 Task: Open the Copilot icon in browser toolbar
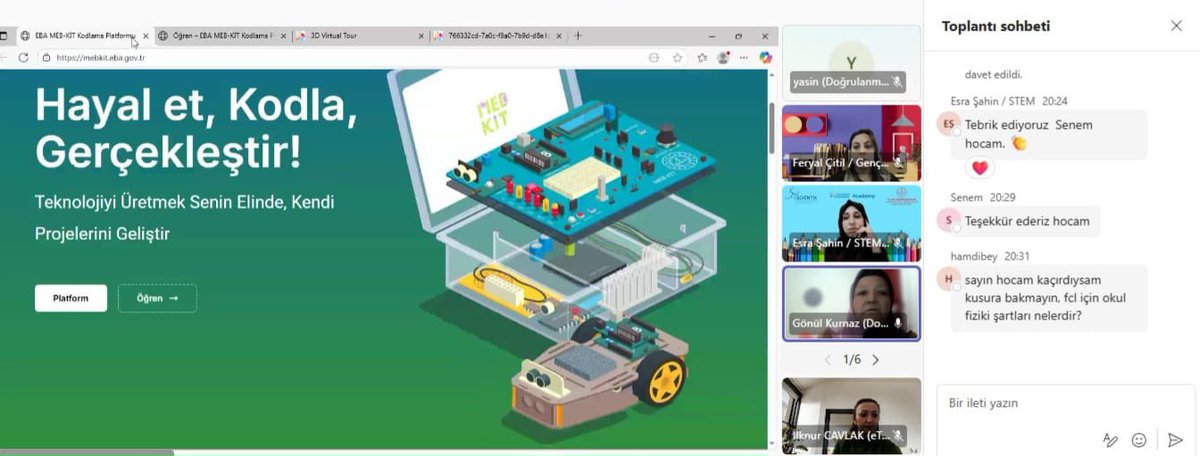[766, 58]
